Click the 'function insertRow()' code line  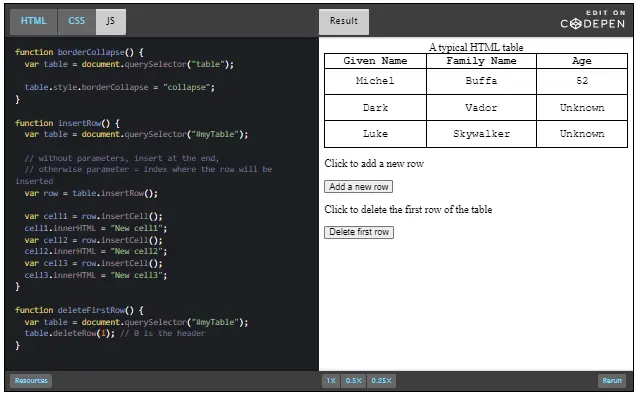pyautogui.click(x=67, y=123)
